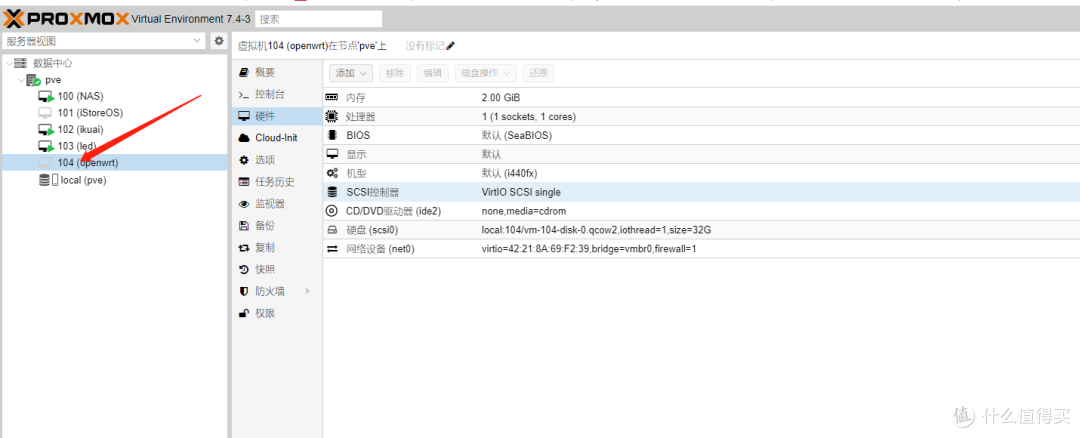Click the display monitor row icon
Screen dimensions: 1080x438
332,154
